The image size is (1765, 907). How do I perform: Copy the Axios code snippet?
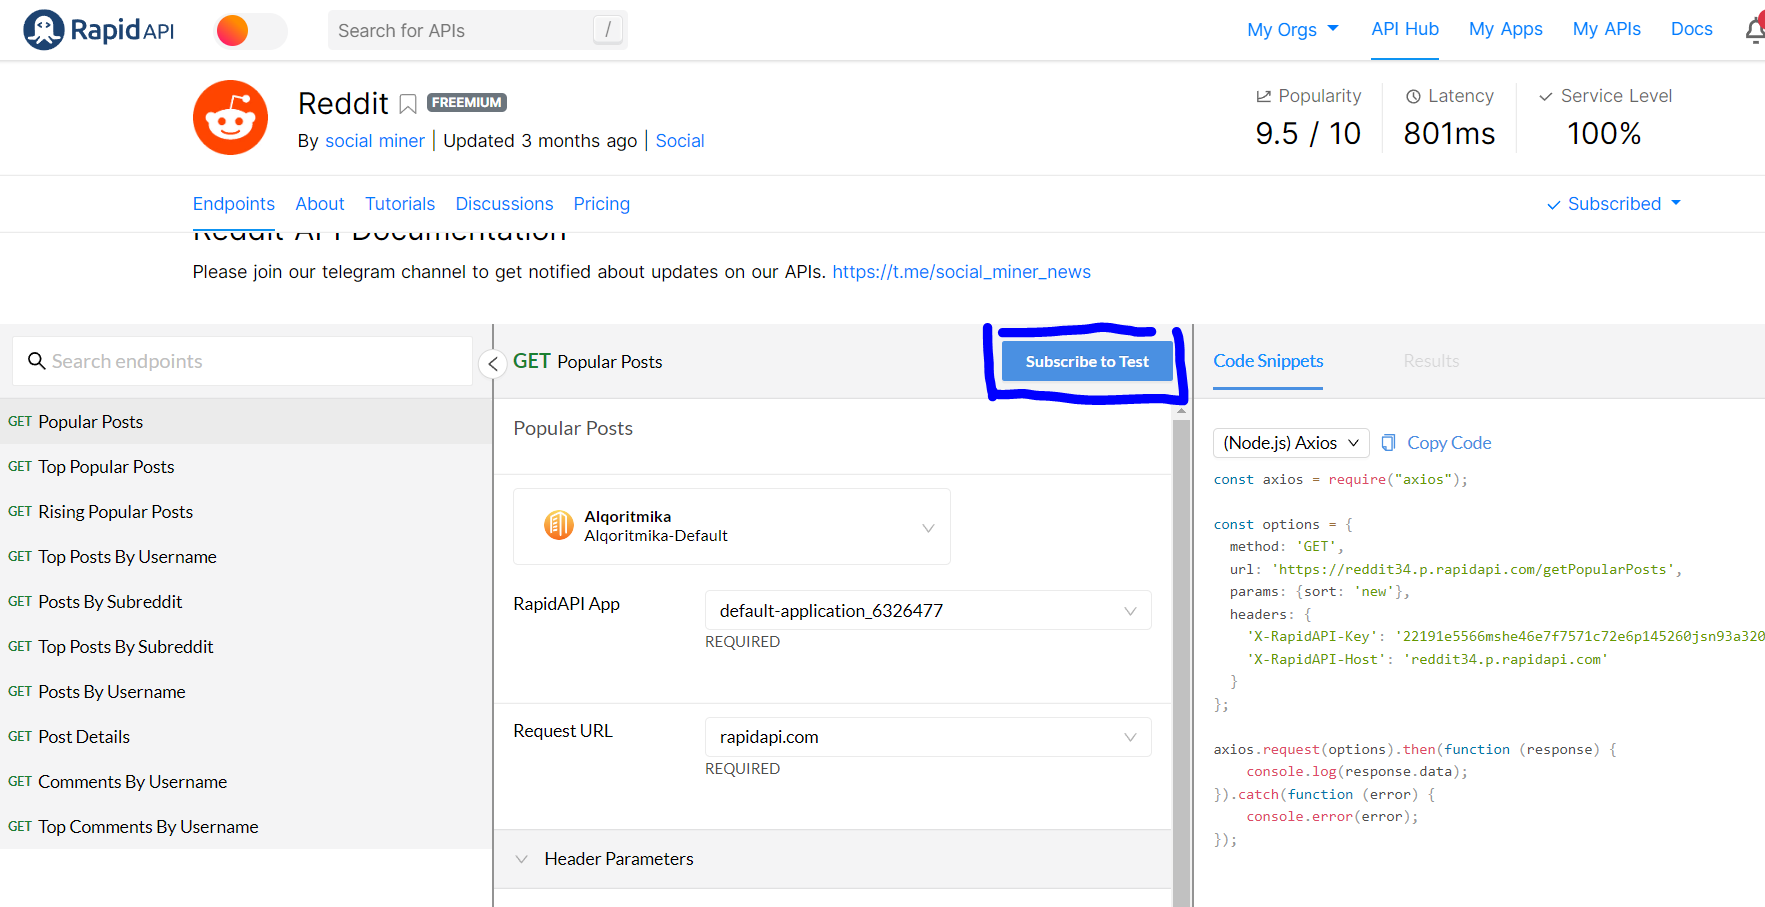click(1436, 442)
